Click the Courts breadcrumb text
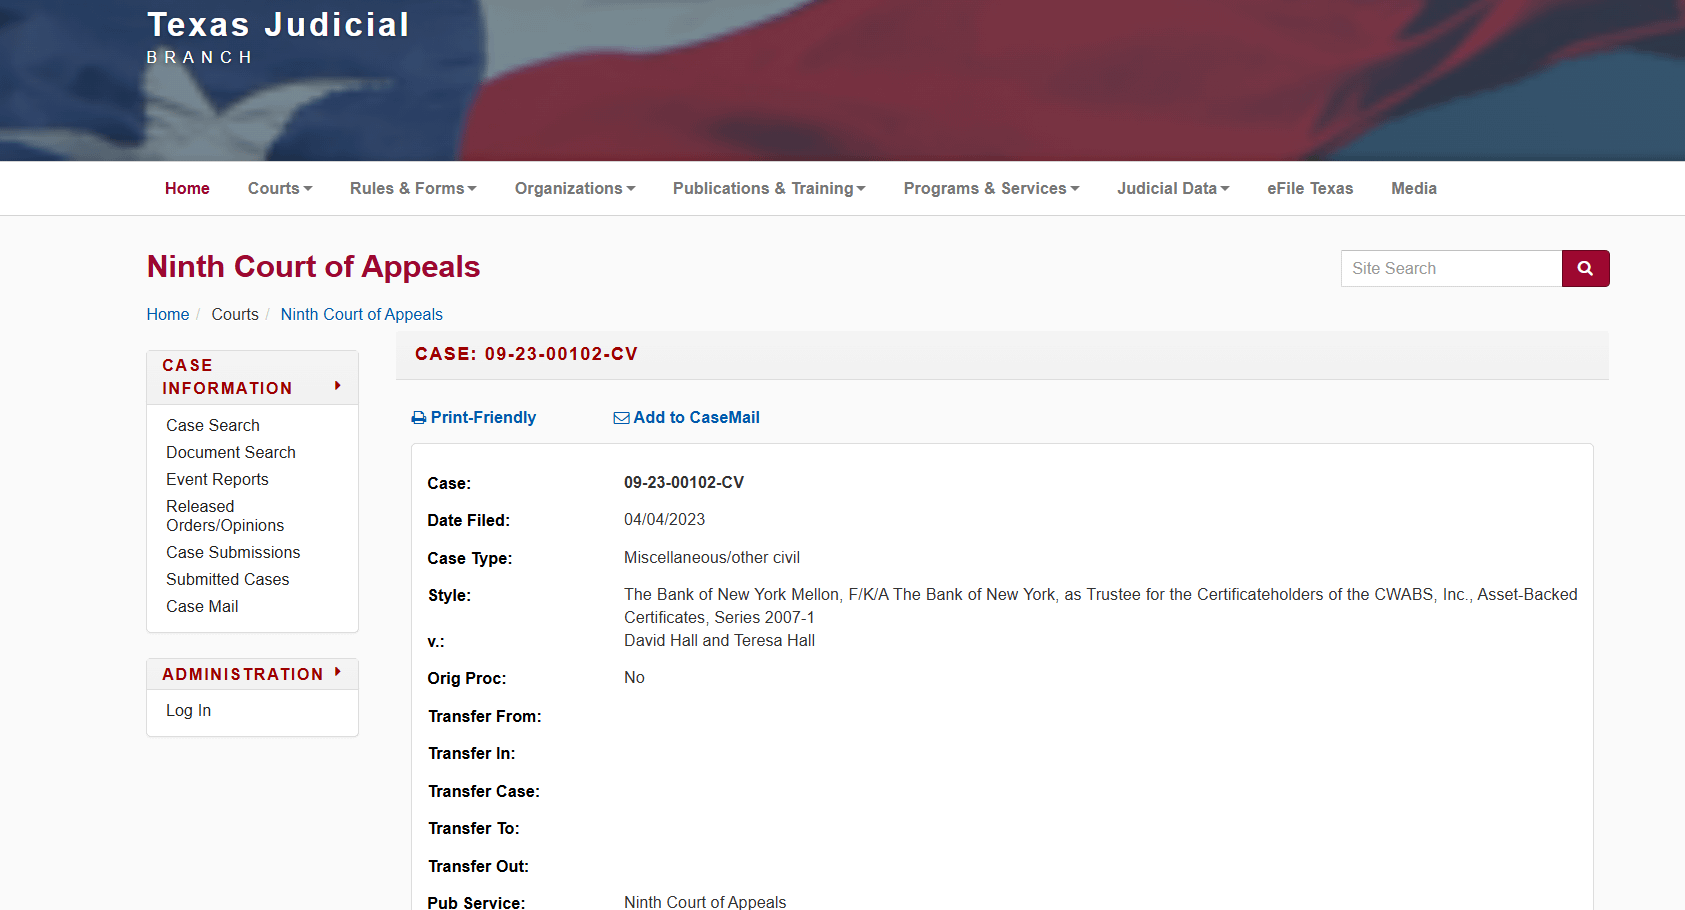 235,314
